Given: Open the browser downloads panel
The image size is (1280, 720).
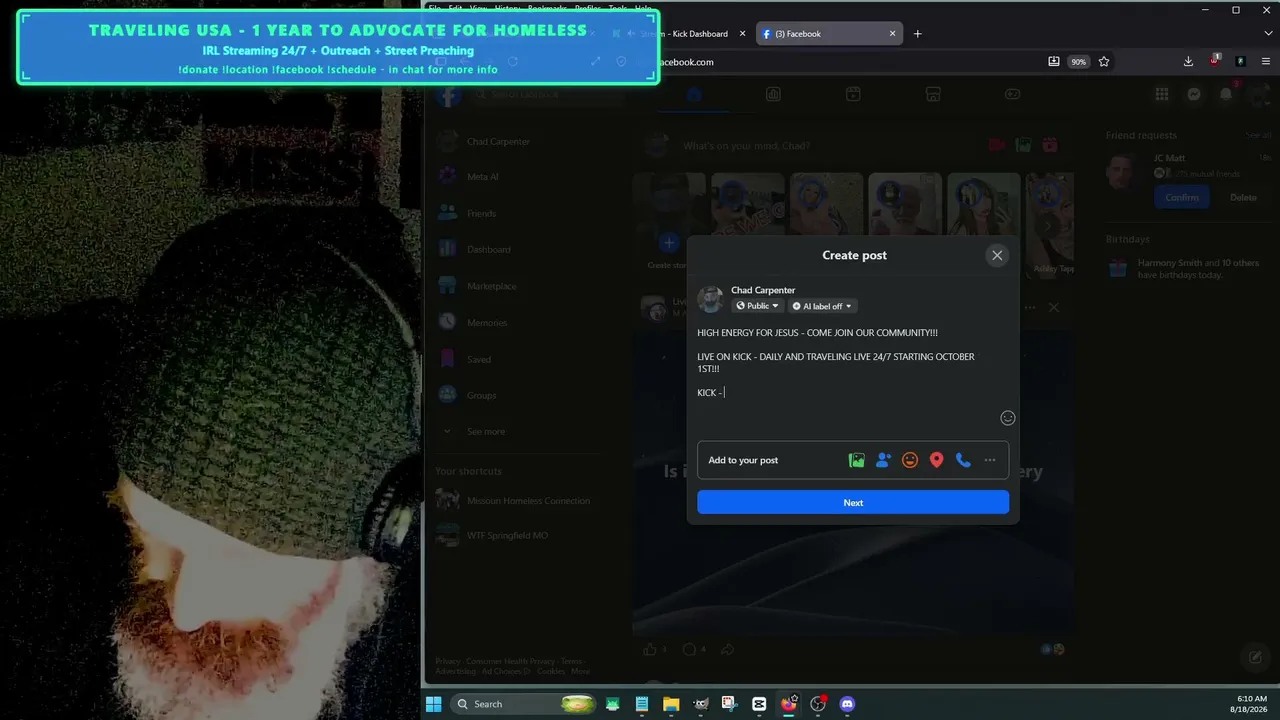Looking at the screenshot, I should tap(1188, 62).
